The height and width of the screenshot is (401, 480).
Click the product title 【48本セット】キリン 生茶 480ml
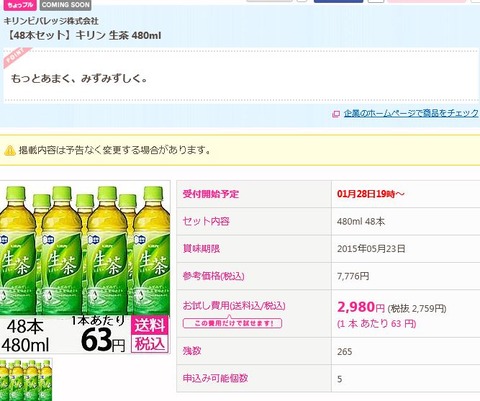coord(83,35)
